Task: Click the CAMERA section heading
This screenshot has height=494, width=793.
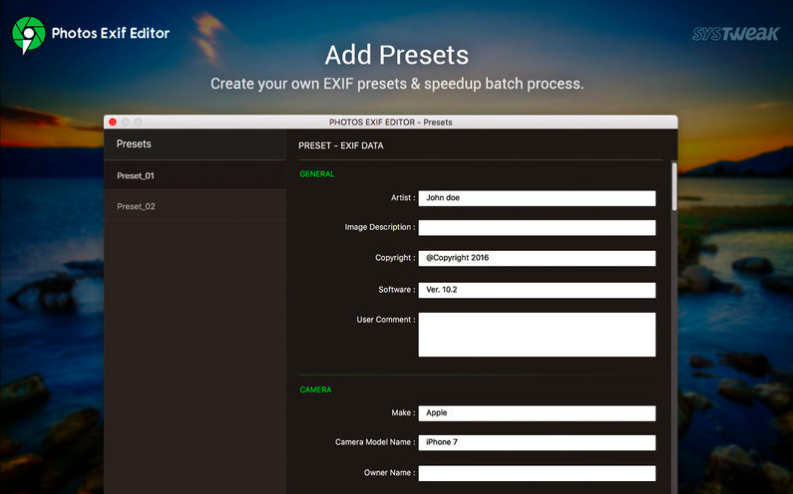Action: [x=316, y=389]
